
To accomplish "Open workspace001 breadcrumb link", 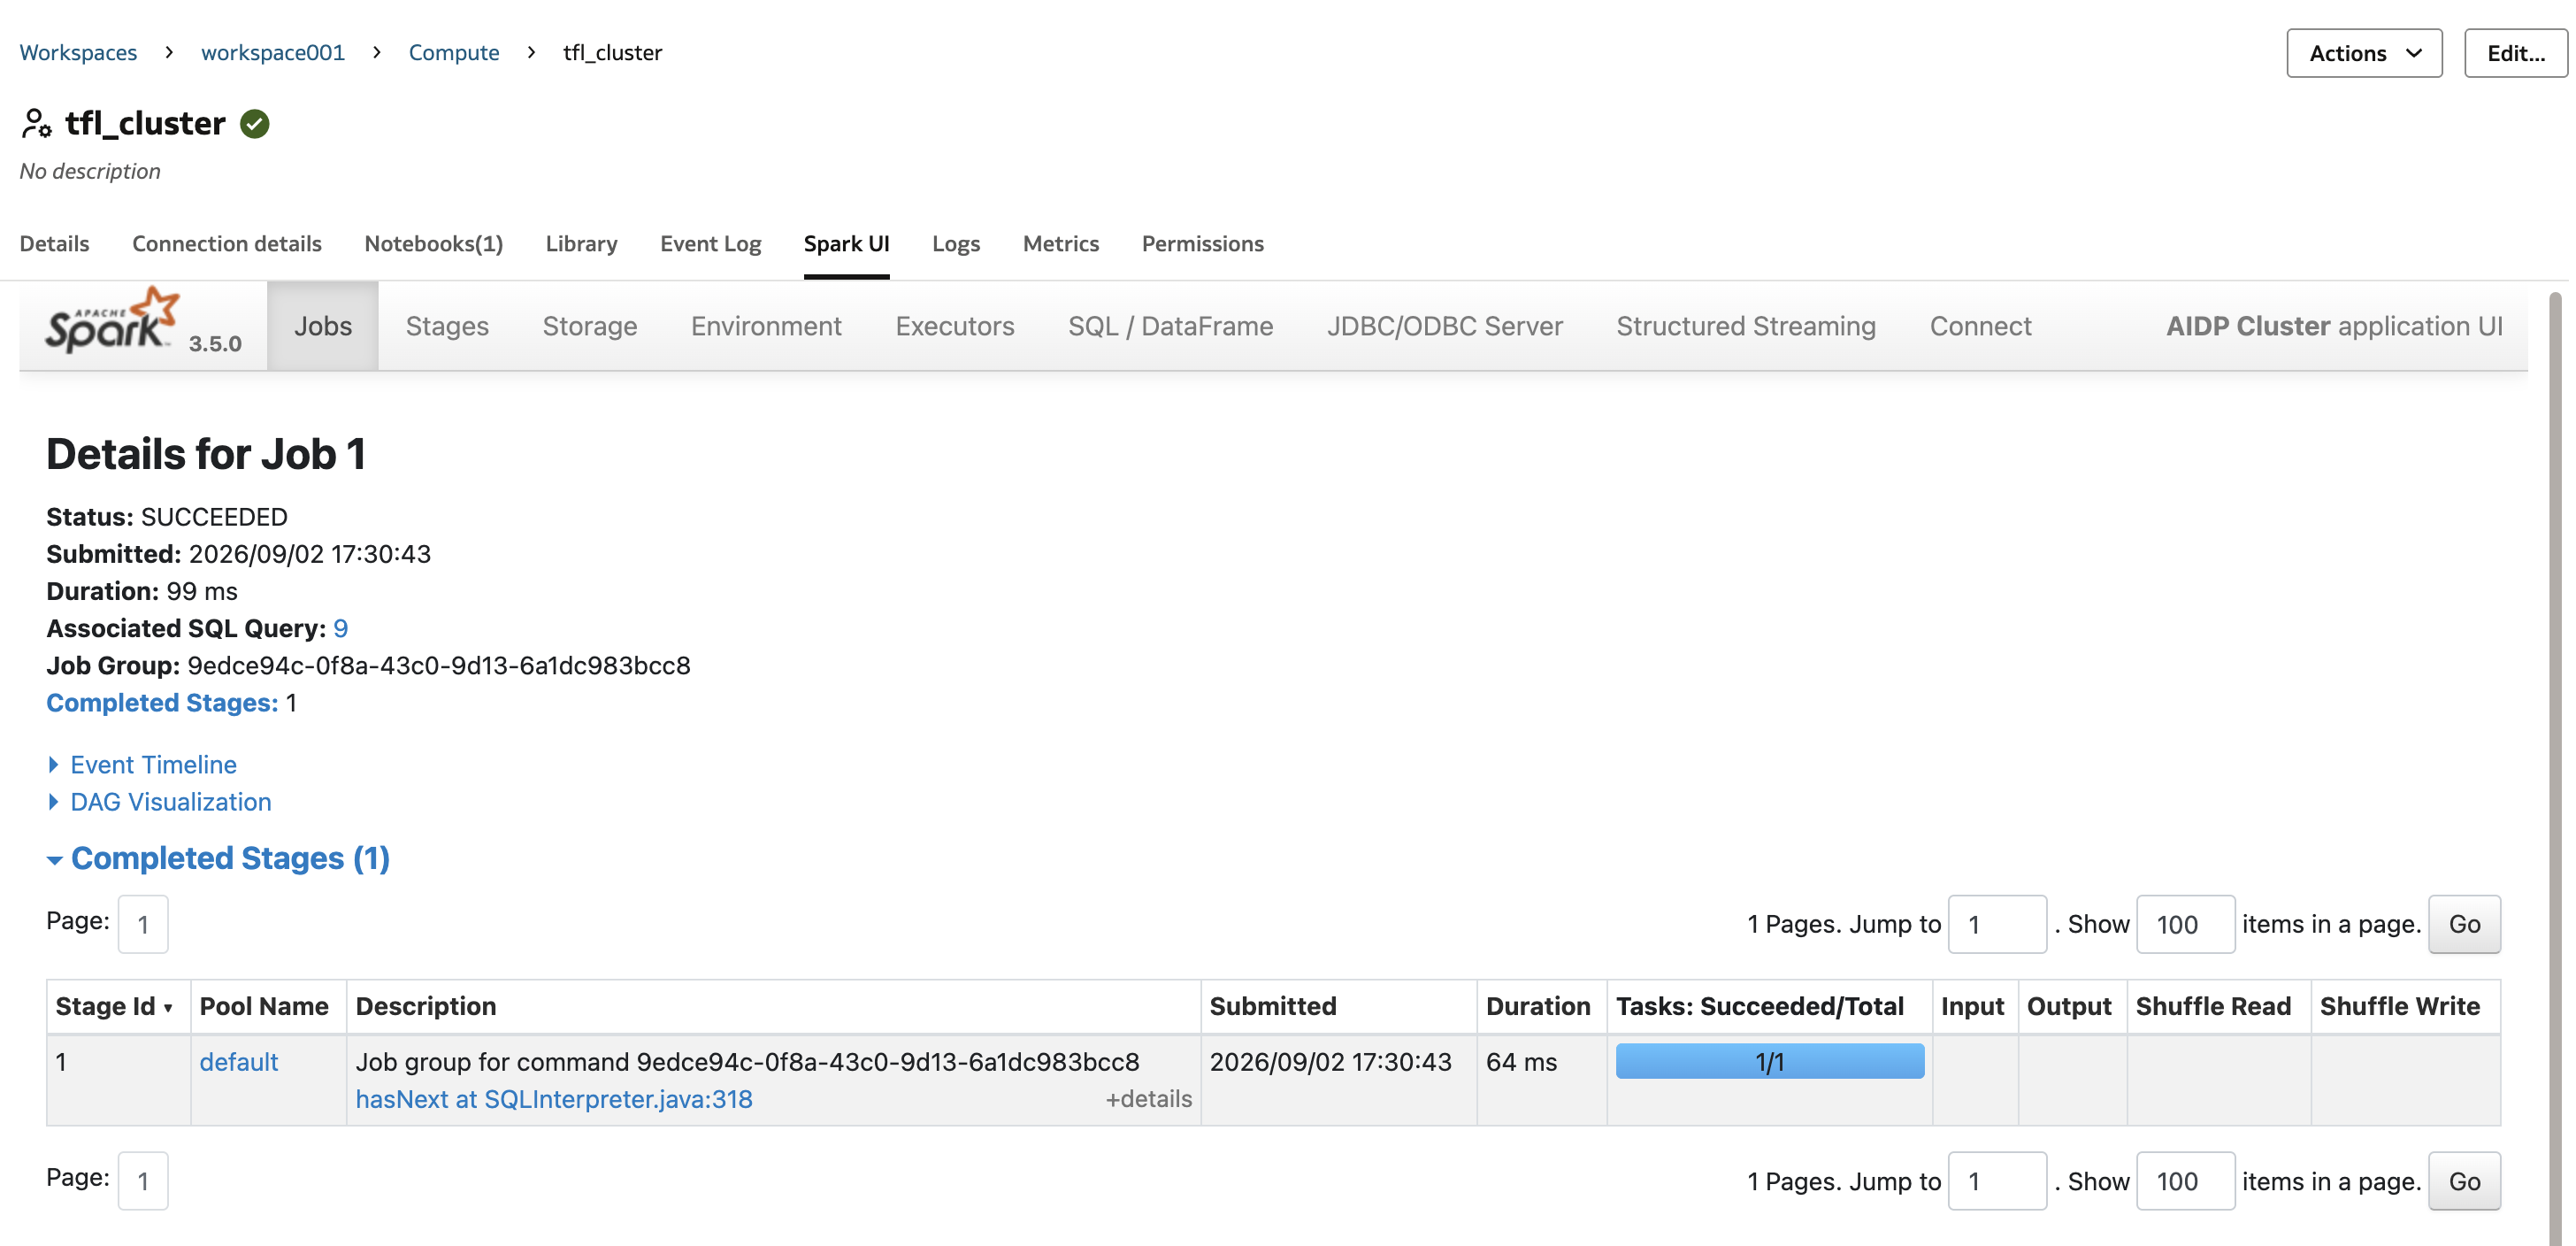I will pos(273,53).
